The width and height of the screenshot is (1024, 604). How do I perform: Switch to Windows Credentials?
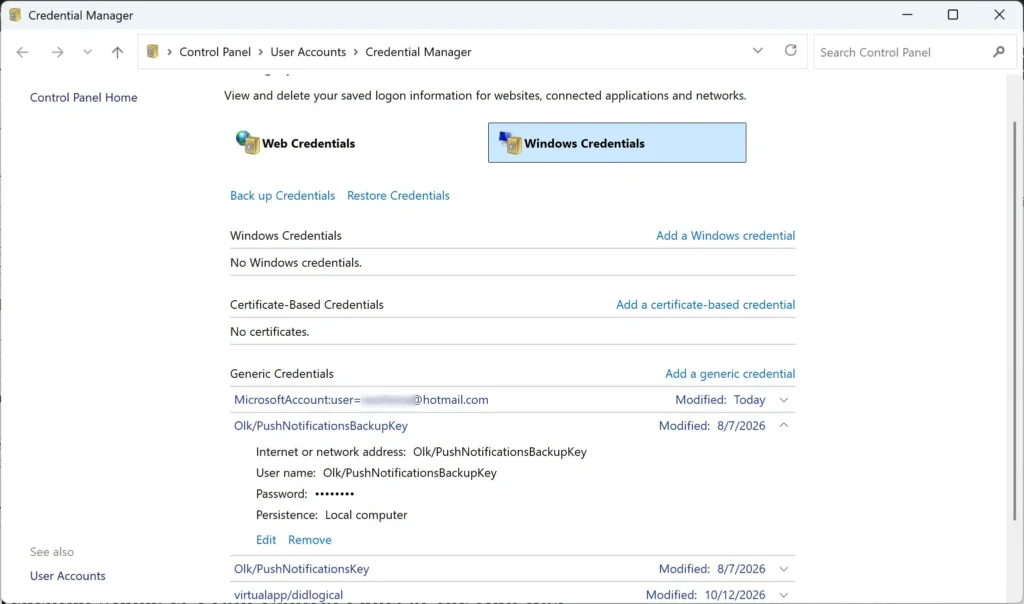pos(617,142)
